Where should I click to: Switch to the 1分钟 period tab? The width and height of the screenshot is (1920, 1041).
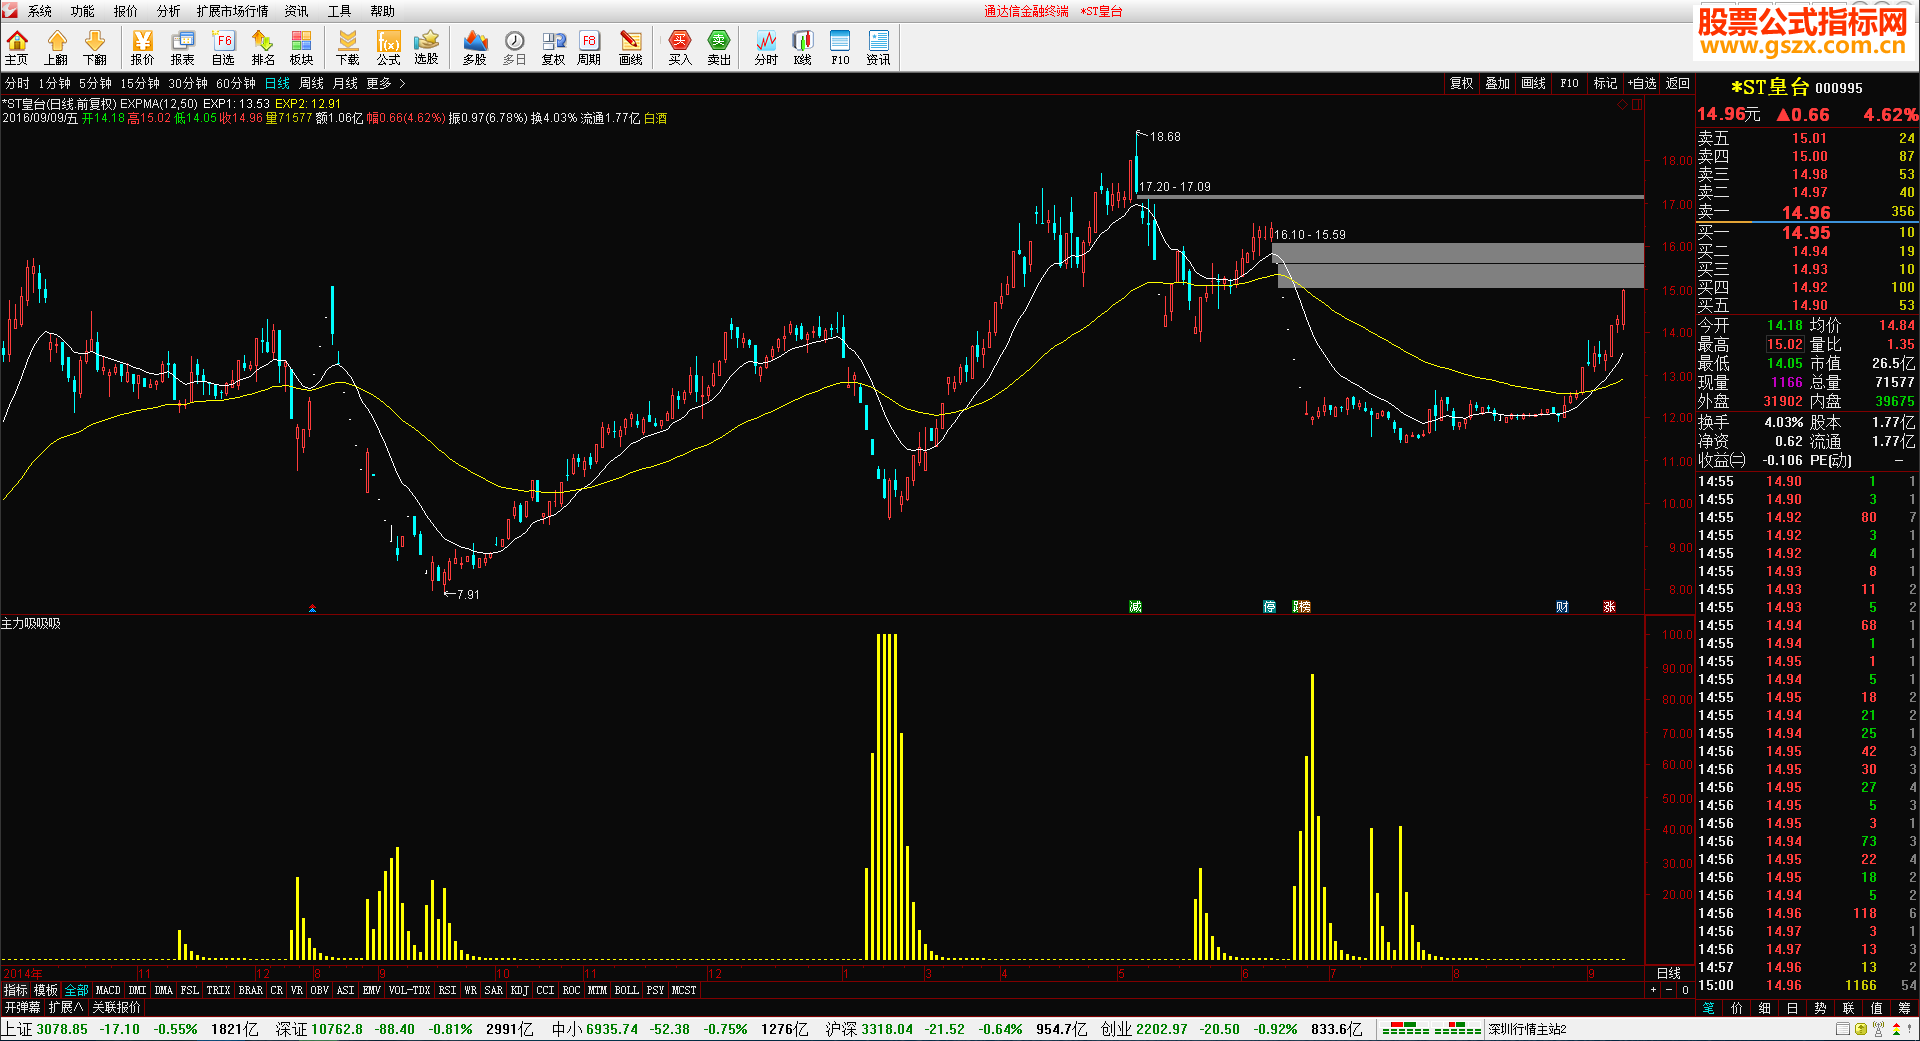(x=55, y=84)
